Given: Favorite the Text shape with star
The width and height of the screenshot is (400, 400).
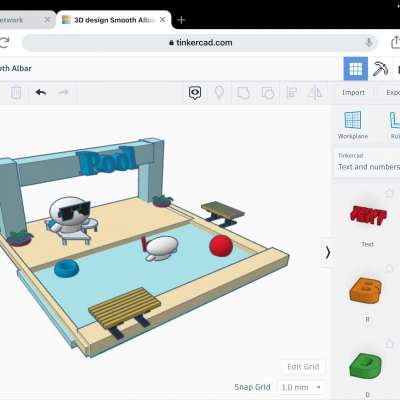Looking at the screenshot, I should (x=389, y=193).
